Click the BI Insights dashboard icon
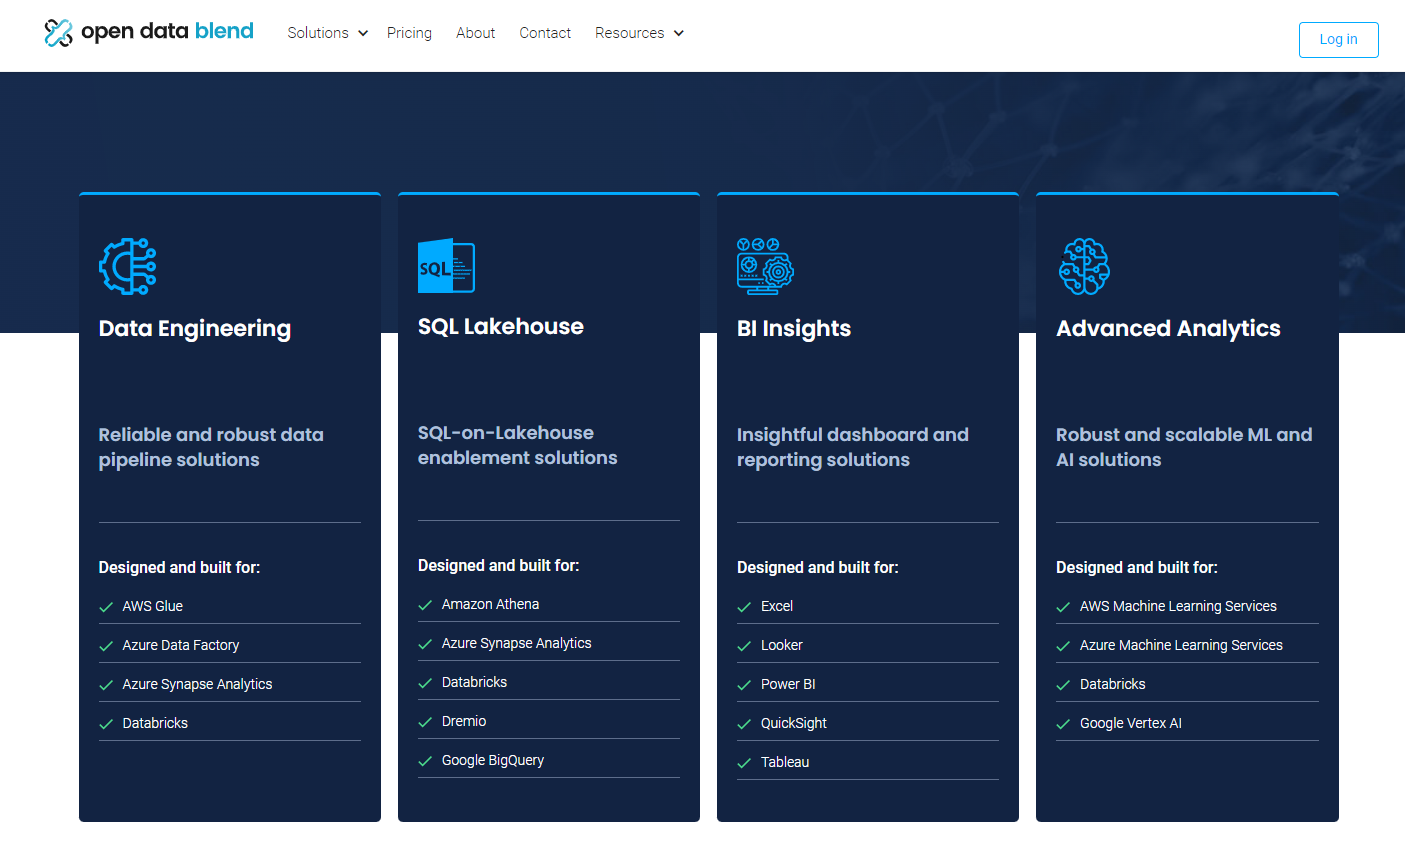 [765, 266]
